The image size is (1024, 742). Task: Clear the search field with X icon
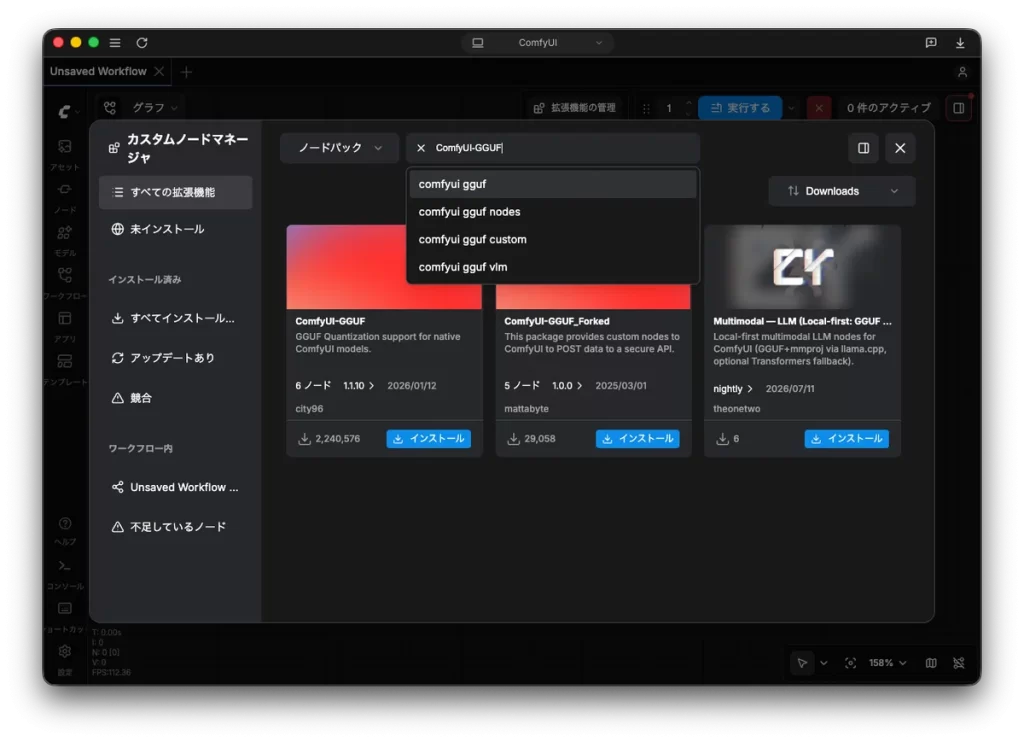421,148
